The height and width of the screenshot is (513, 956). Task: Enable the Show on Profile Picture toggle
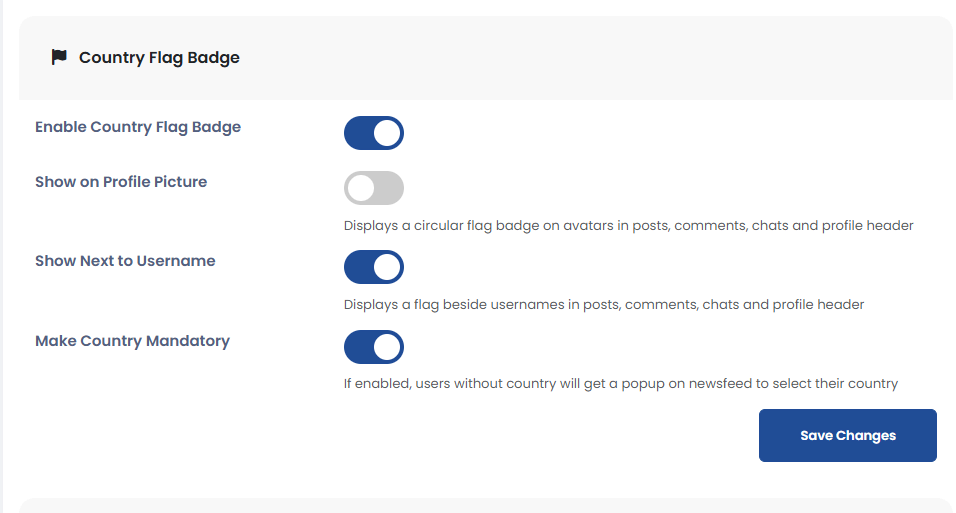click(x=374, y=188)
